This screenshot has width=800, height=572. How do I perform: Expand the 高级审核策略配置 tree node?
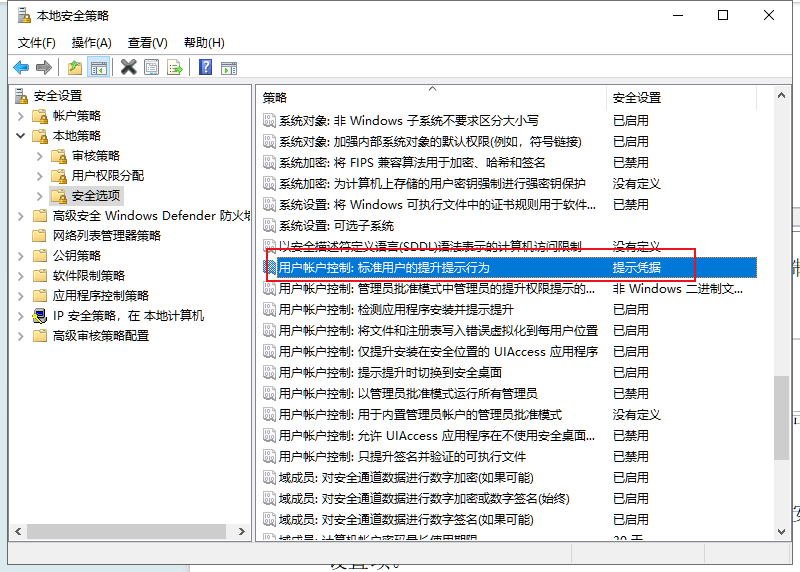click(21, 336)
